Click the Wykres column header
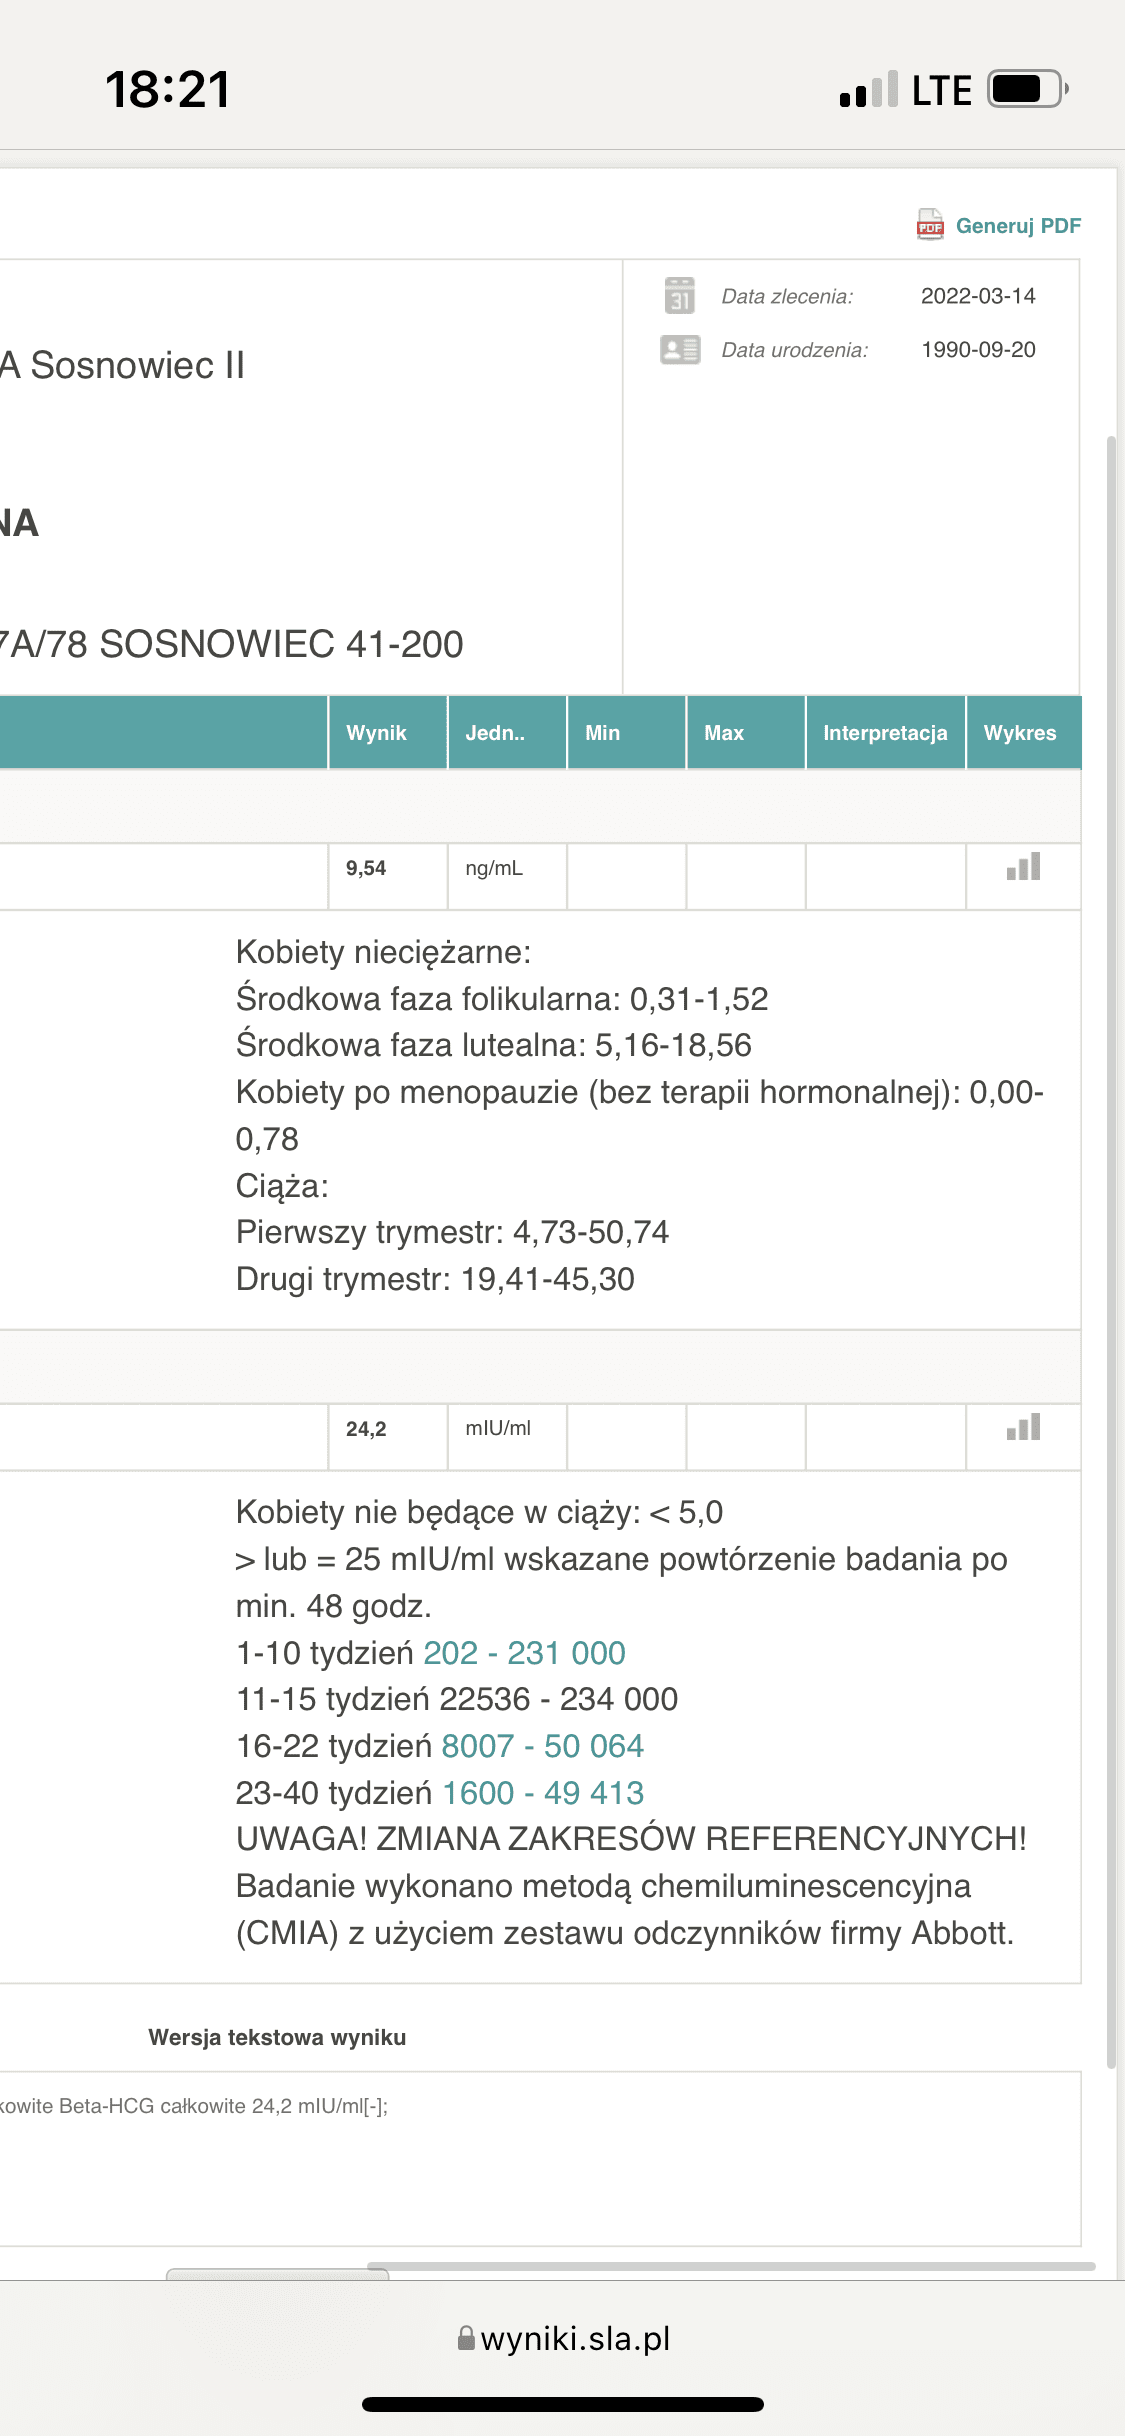The image size is (1125, 2436). click(1020, 733)
